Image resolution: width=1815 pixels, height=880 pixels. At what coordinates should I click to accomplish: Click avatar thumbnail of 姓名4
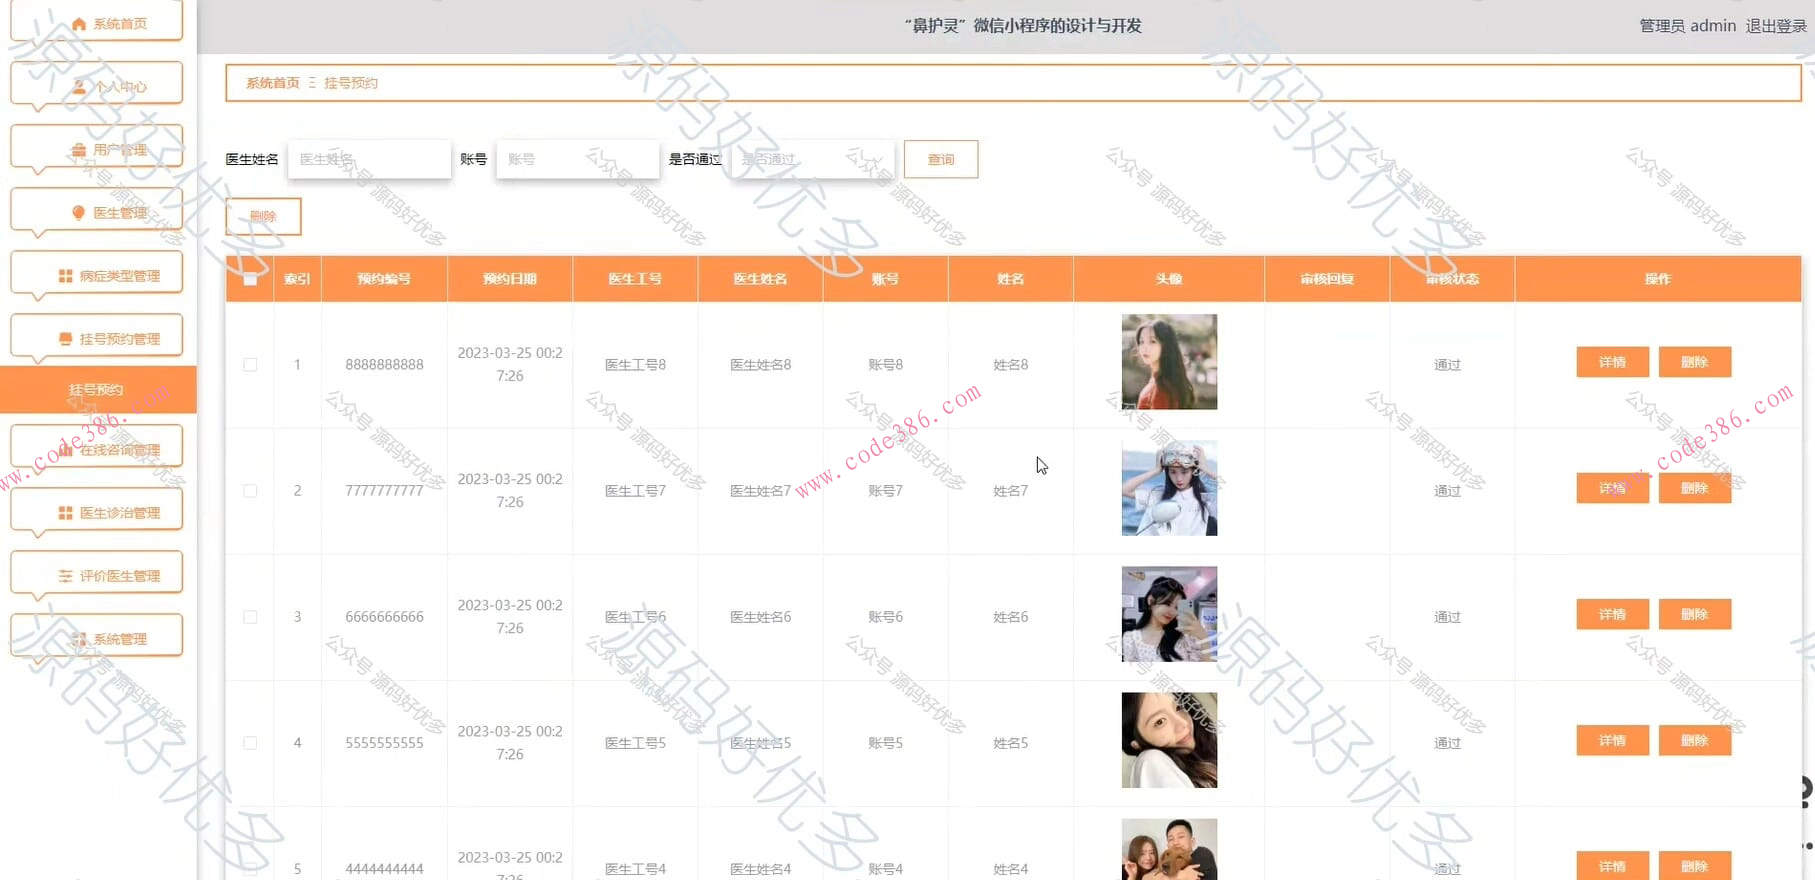pyautogui.click(x=1169, y=850)
